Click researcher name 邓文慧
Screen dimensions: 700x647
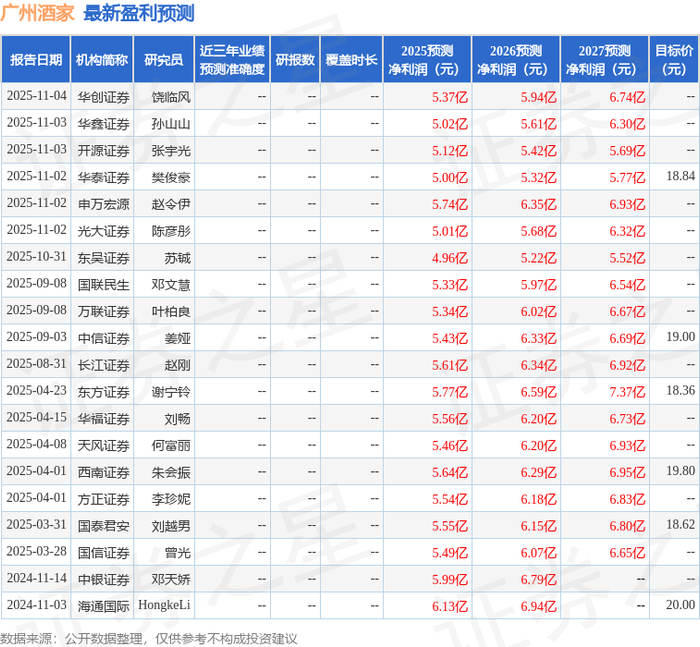pyautogui.click(x=171, y=284)
